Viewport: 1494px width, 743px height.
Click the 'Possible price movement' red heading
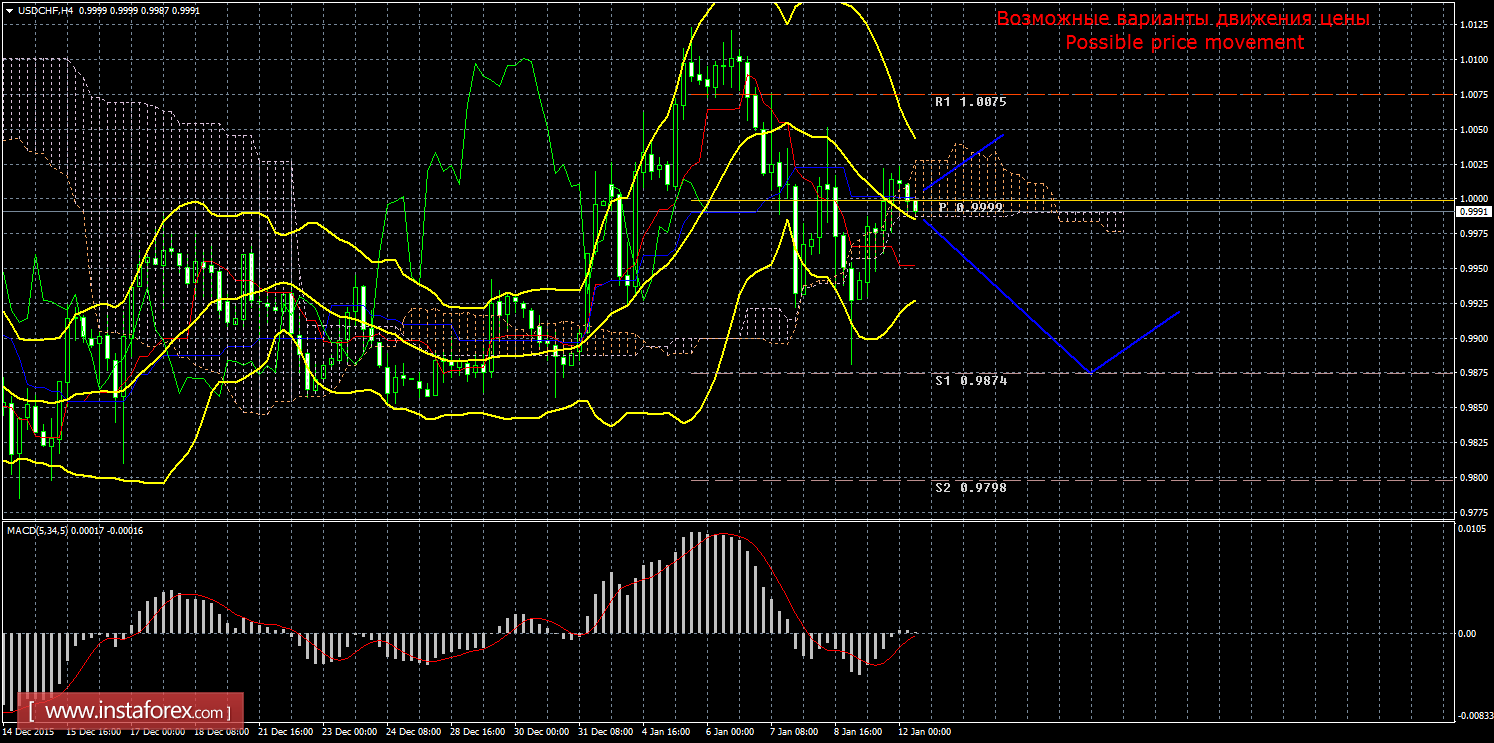point(1184,42)
